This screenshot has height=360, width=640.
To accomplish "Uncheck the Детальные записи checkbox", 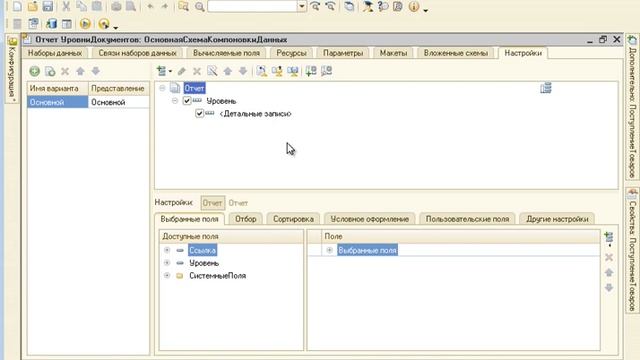I will click(x=199, y=113).
